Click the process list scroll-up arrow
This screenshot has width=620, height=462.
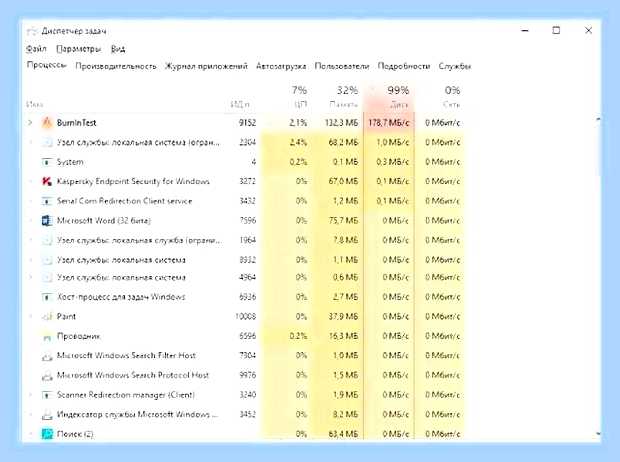tap(598, 119)
